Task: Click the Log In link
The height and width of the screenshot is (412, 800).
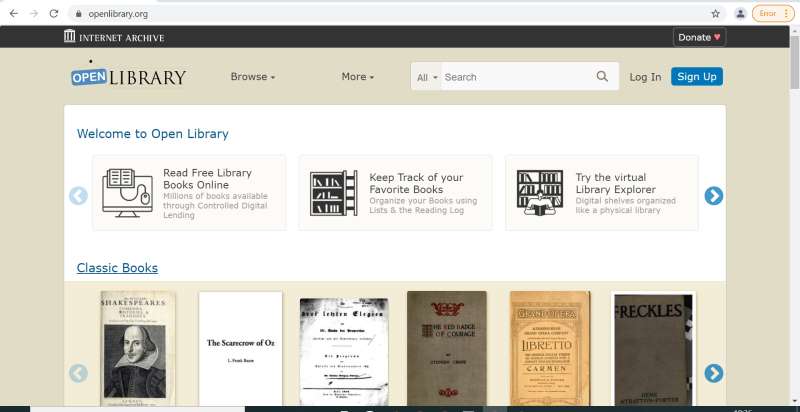Action: click(x=645, y=77)
